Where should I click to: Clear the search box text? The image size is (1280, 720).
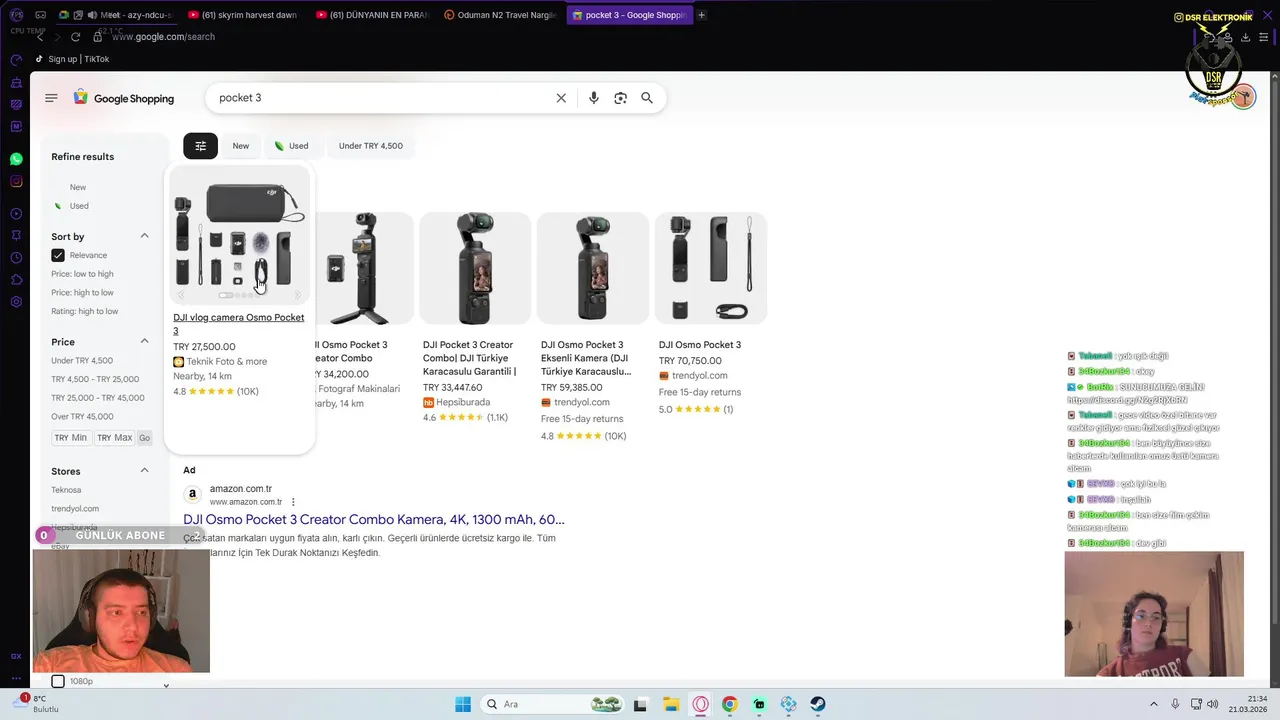pyautogui.click(x=561, y=98)
